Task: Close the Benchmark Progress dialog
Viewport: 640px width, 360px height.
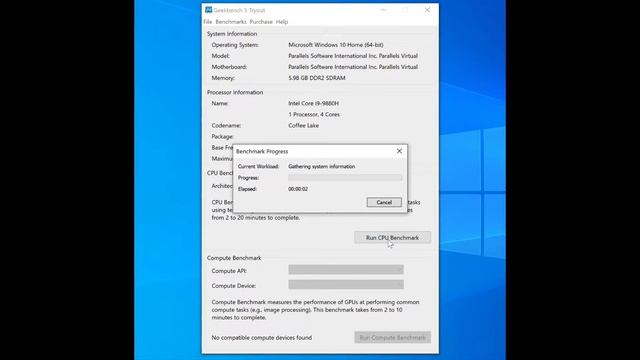Action: 399,151
